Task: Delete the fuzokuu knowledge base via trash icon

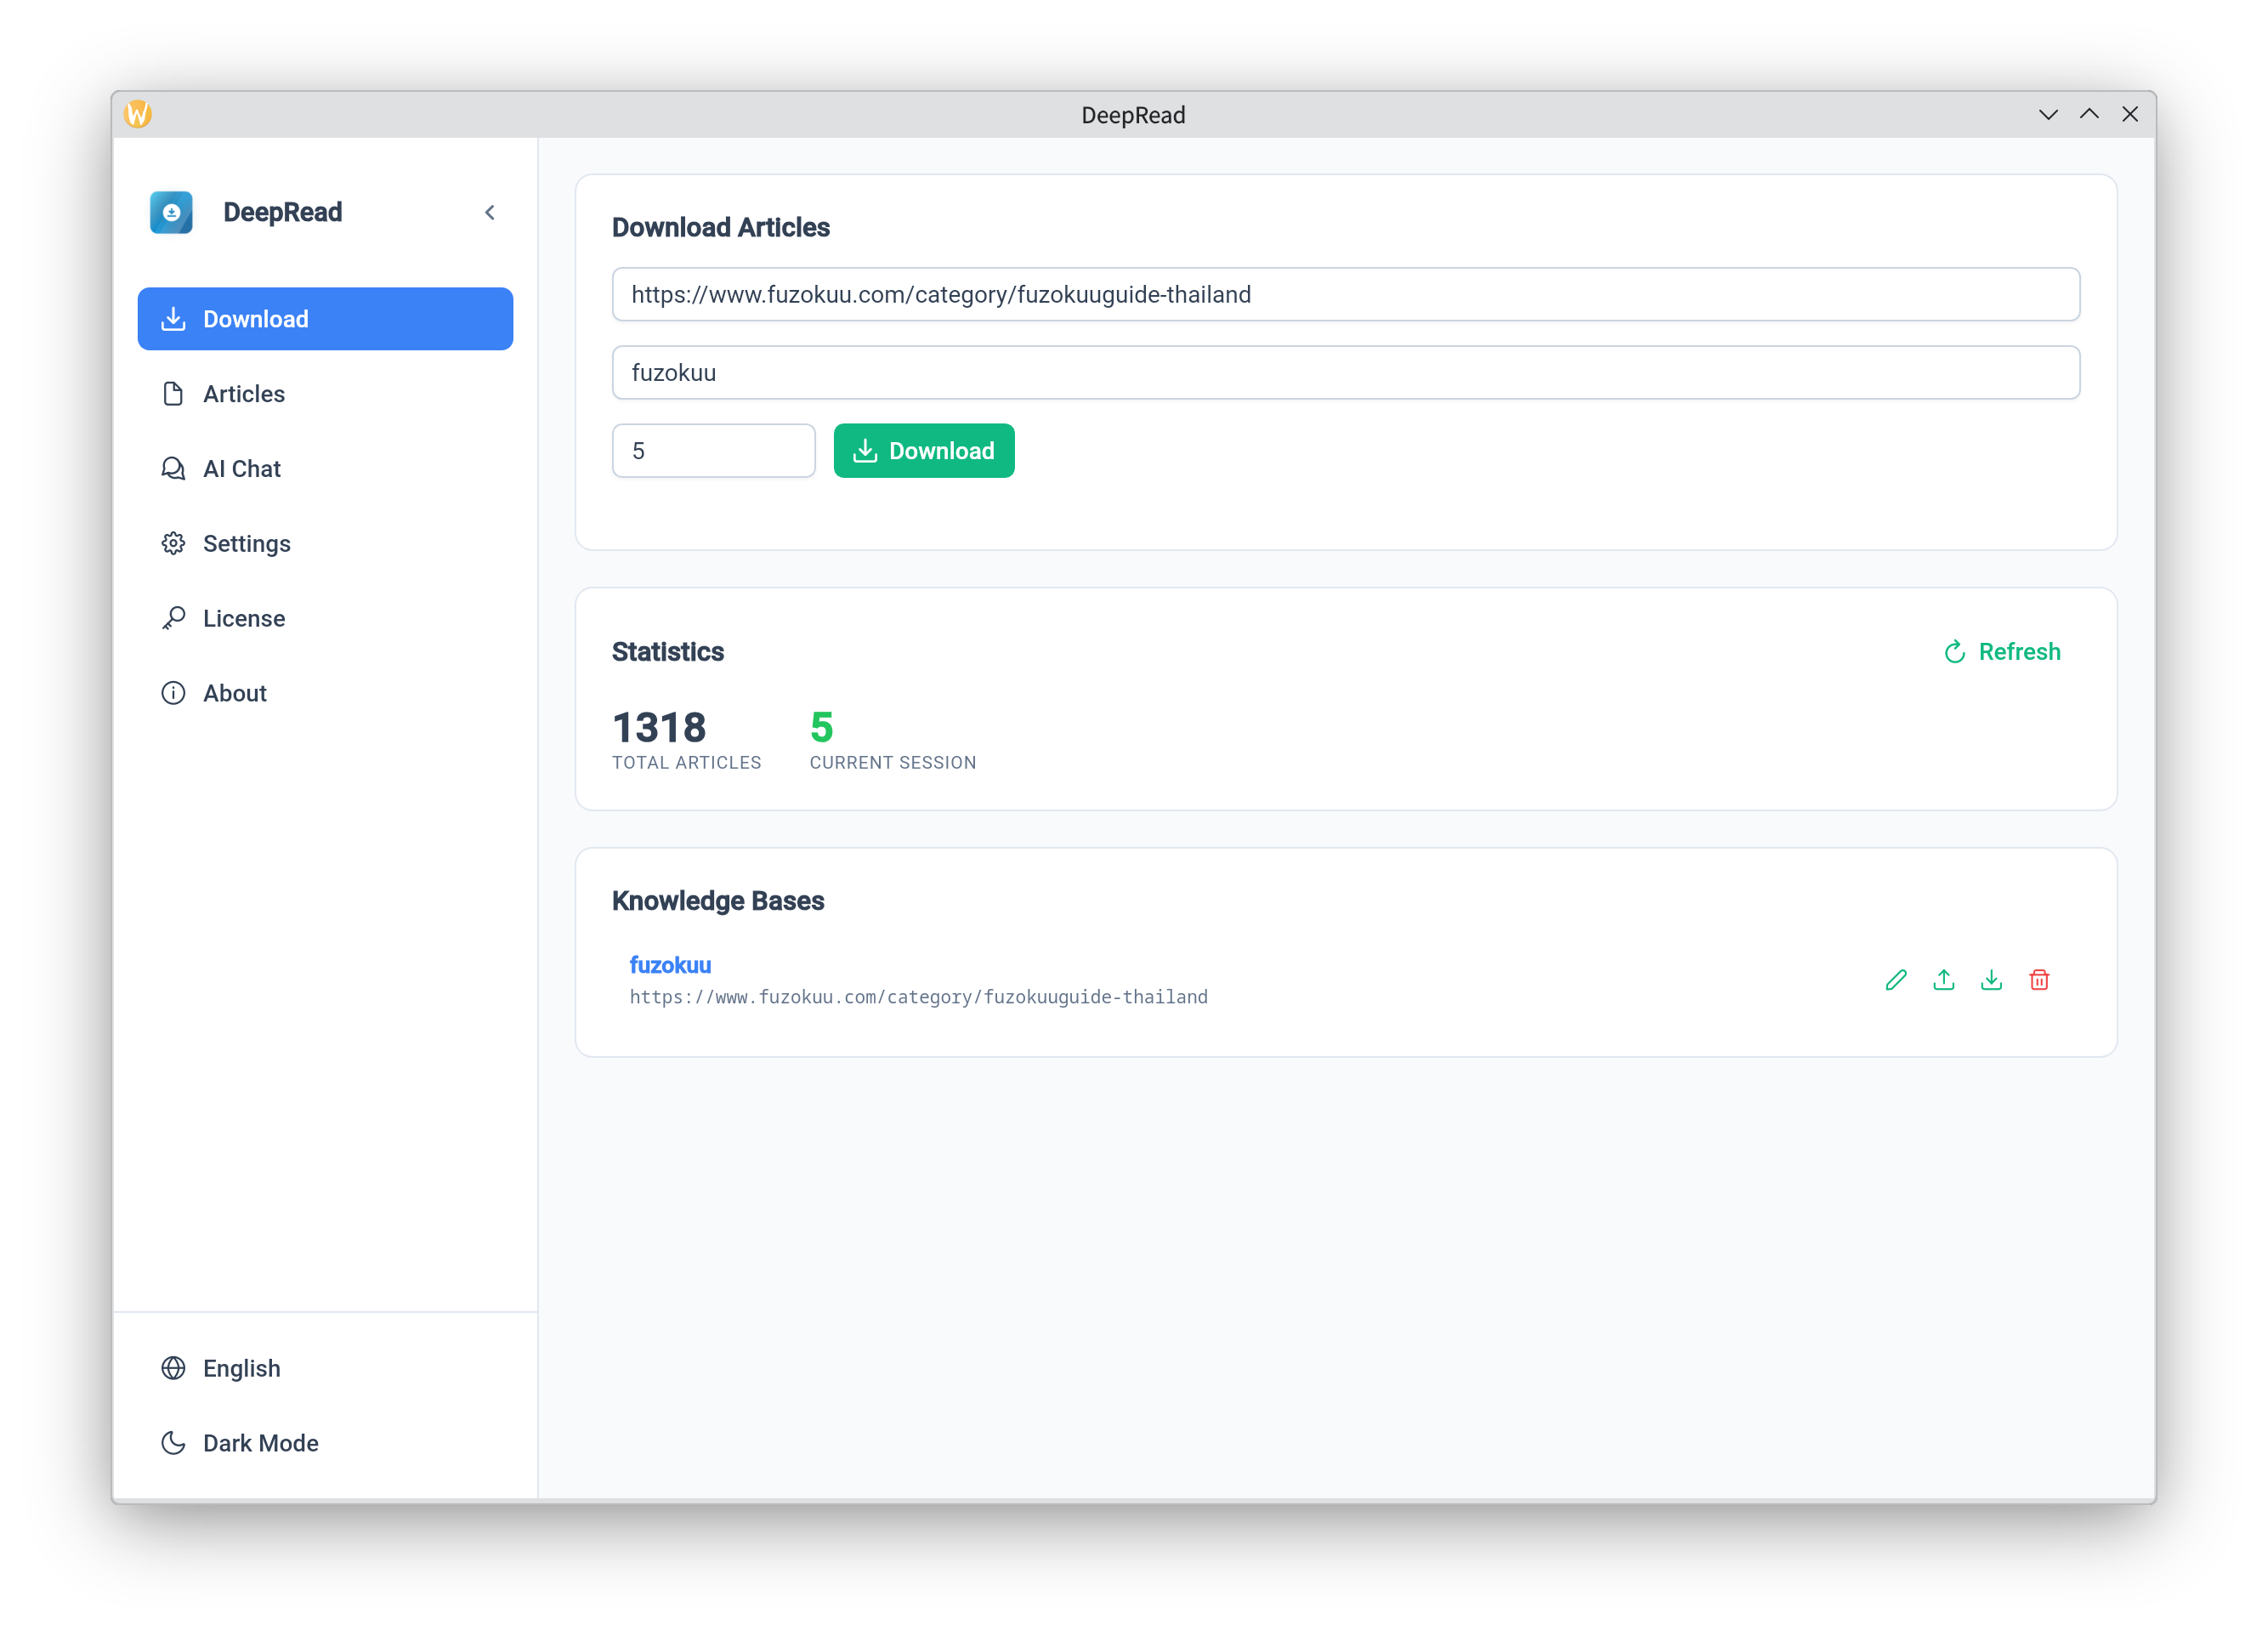Action: [2039, 980]
